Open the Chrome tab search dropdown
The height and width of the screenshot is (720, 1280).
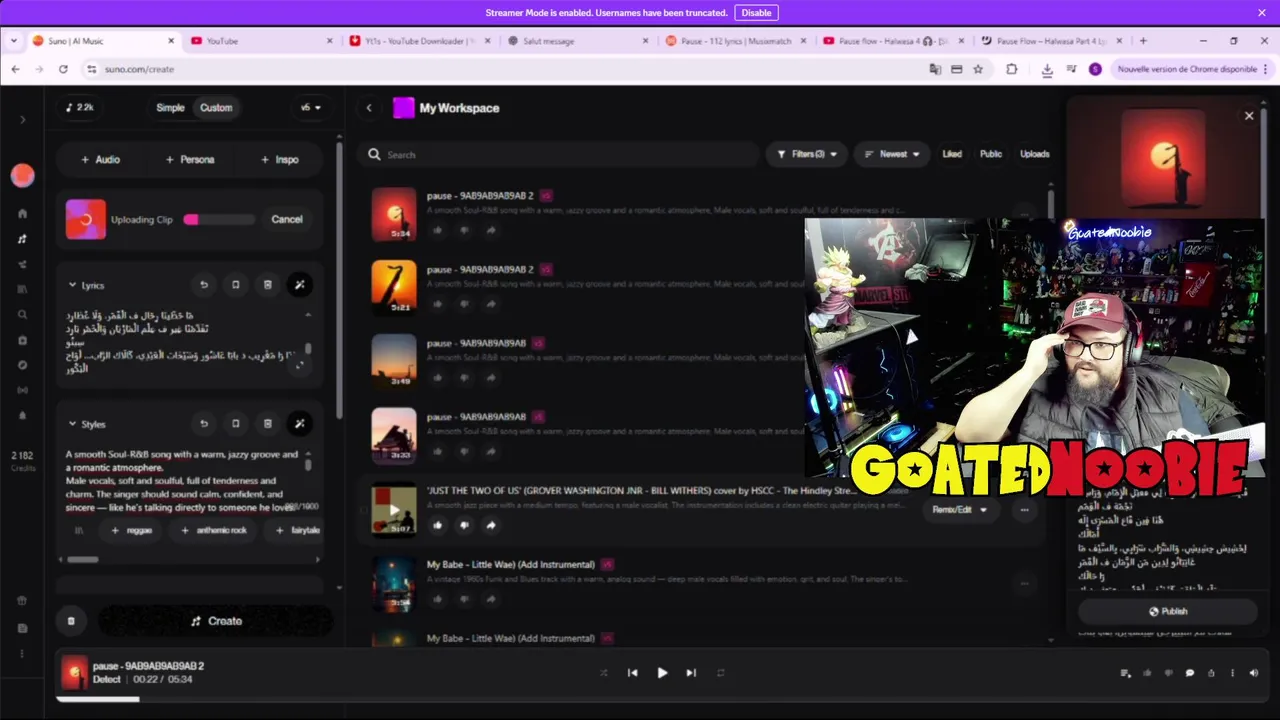click(x=14, y=41)
